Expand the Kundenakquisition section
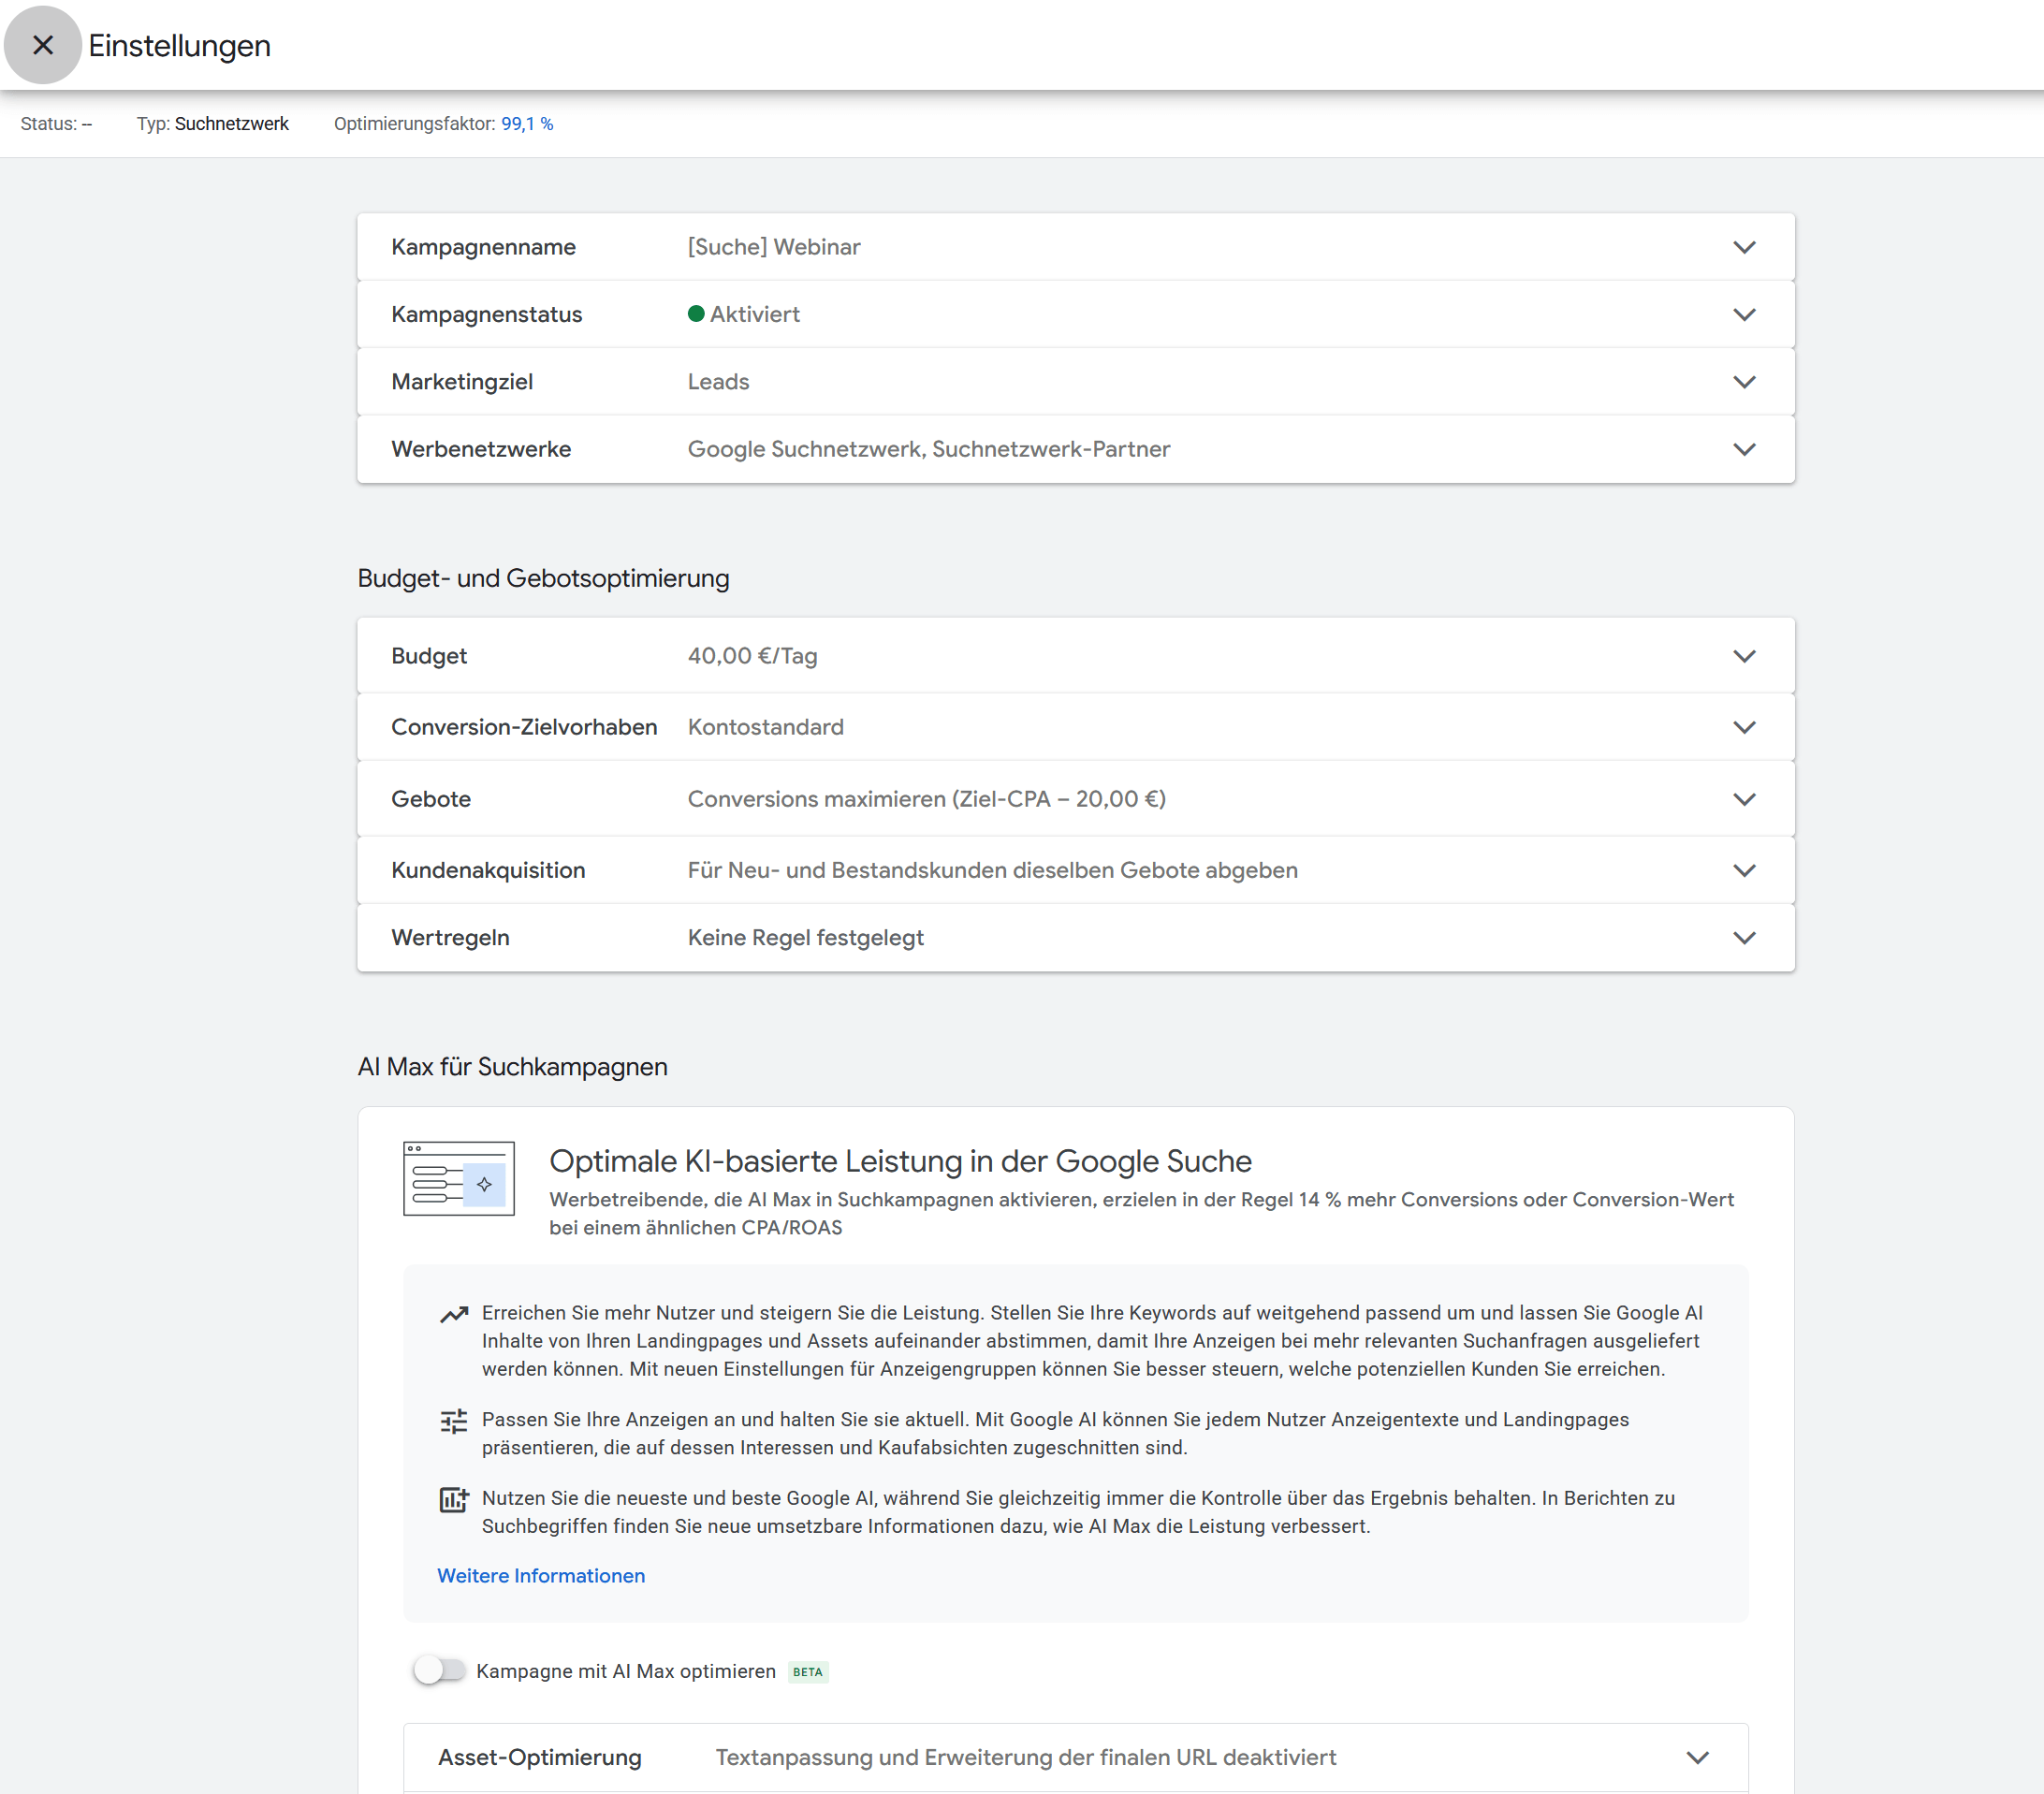Screen dimensions: 2044x1794 pos(1745,870)
